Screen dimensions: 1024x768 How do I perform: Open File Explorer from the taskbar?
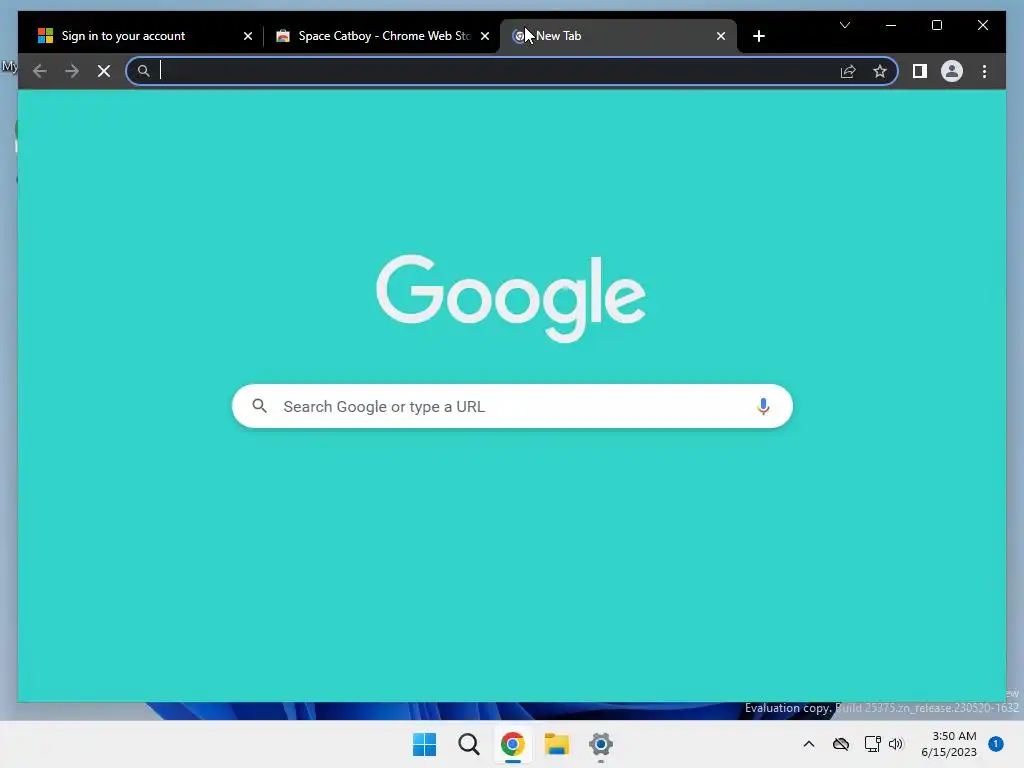tap(556, 744)
